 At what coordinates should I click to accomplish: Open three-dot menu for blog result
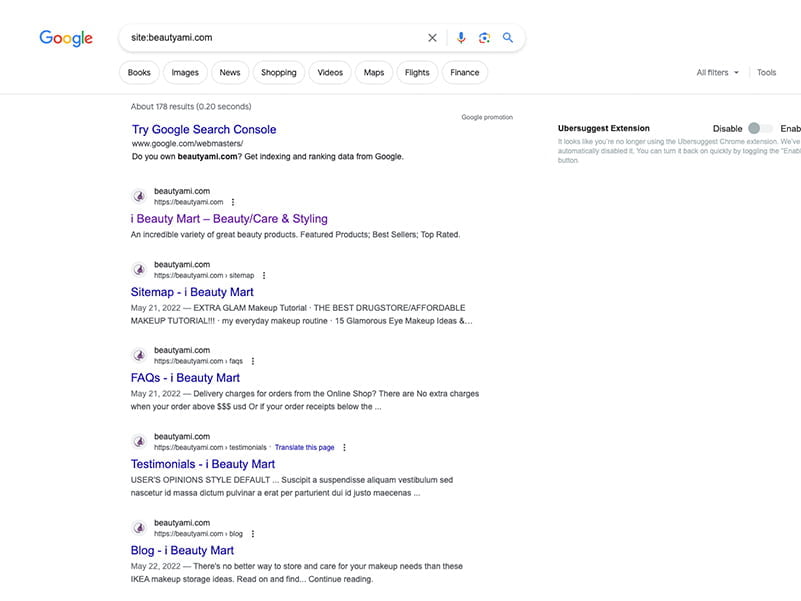pos(252,534)
